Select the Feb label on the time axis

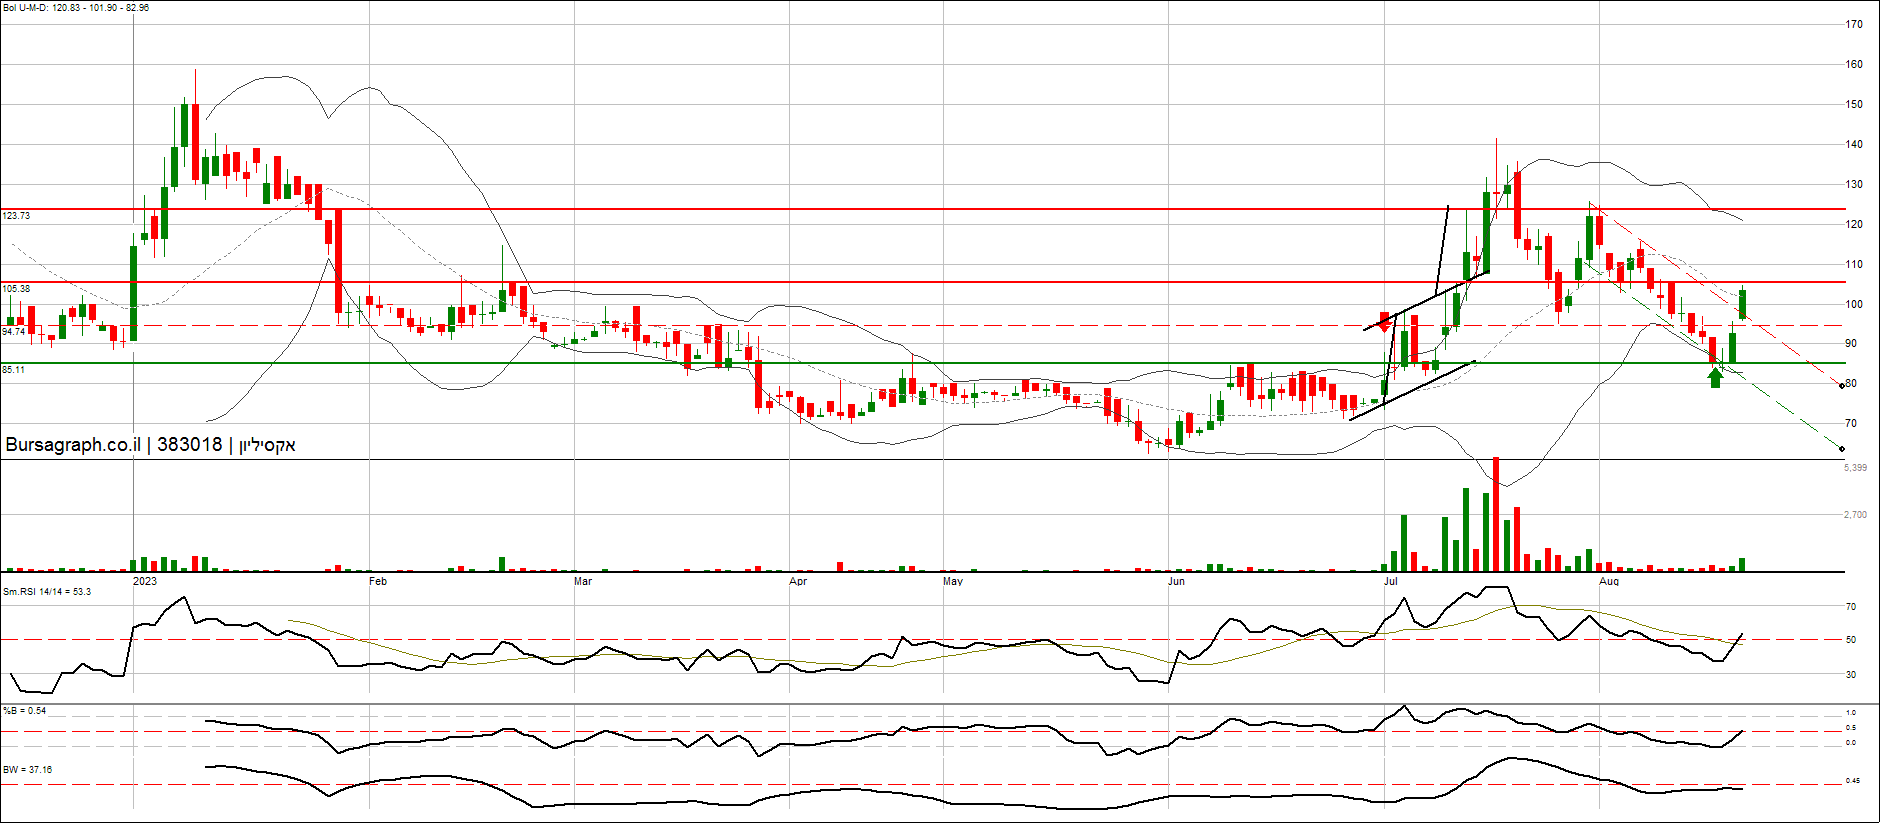[378, 581]
